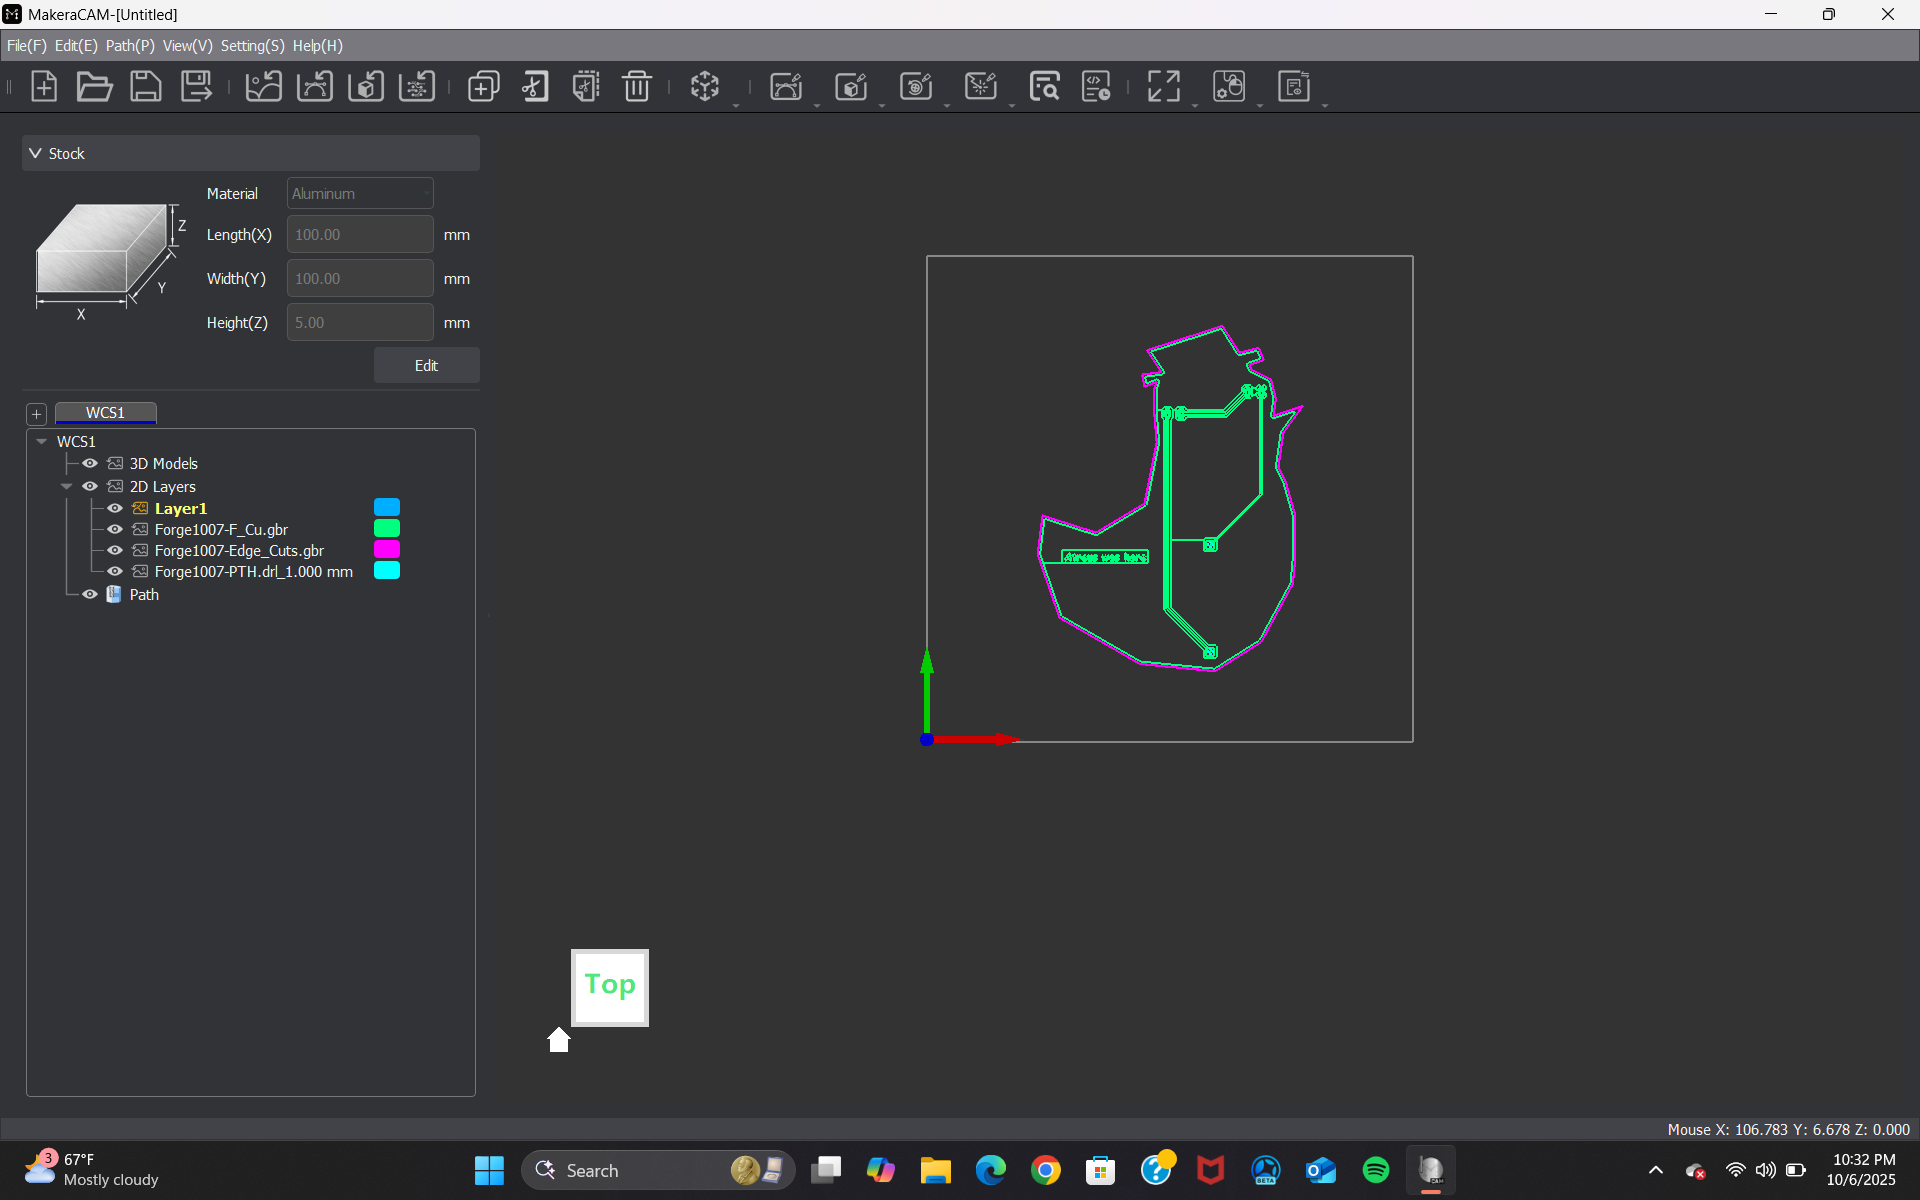Image resolution: width=1920 pixels, height=1200 pixels.
Task: Click the Import 3D model cube icon
Action: click(x=366, y=87)
